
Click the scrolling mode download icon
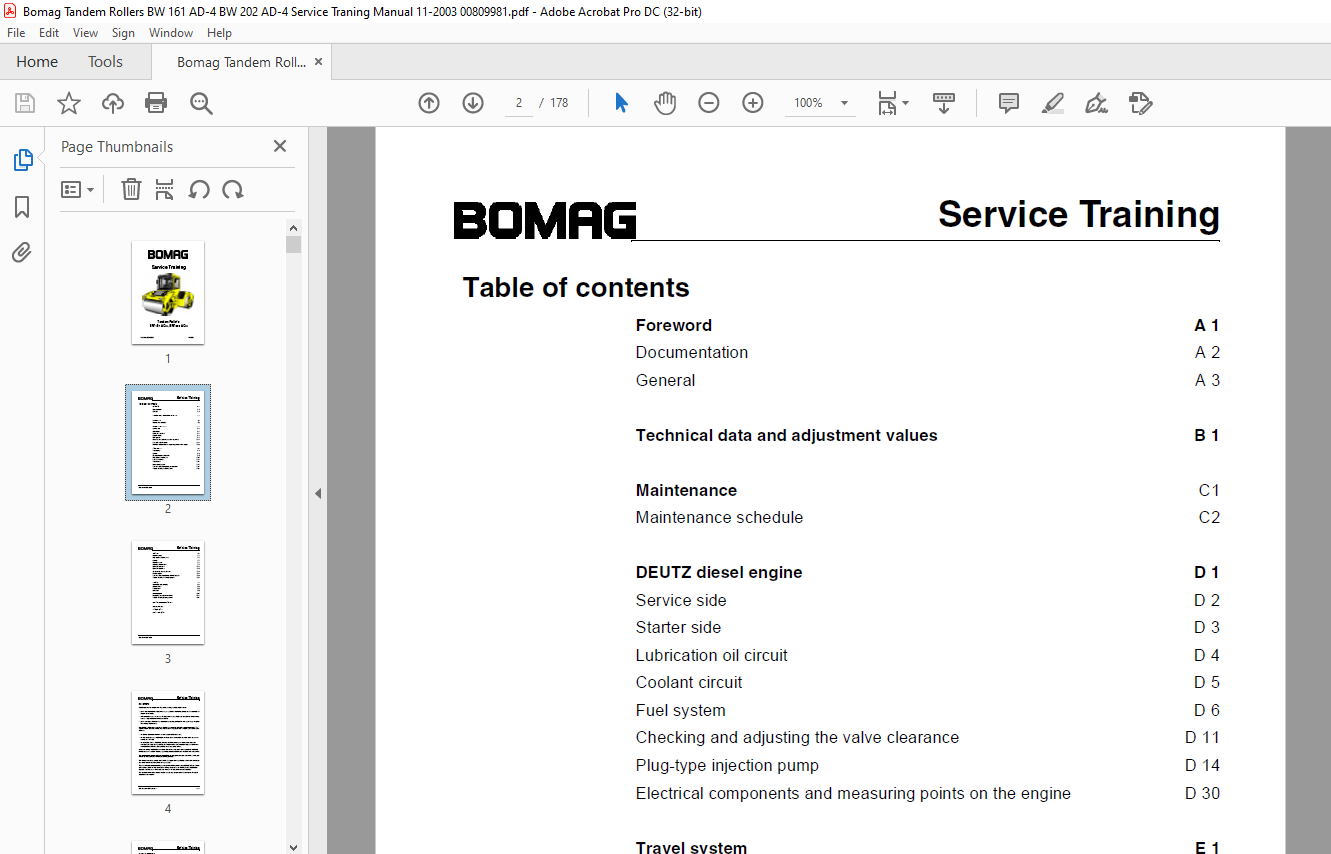pos(944,103)
